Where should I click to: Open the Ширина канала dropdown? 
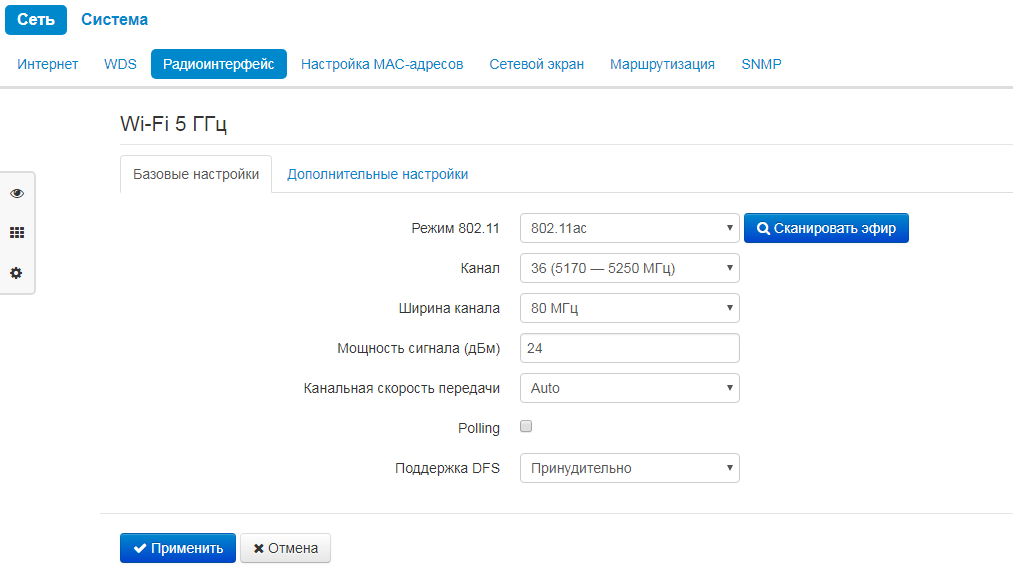coord(629,308)
